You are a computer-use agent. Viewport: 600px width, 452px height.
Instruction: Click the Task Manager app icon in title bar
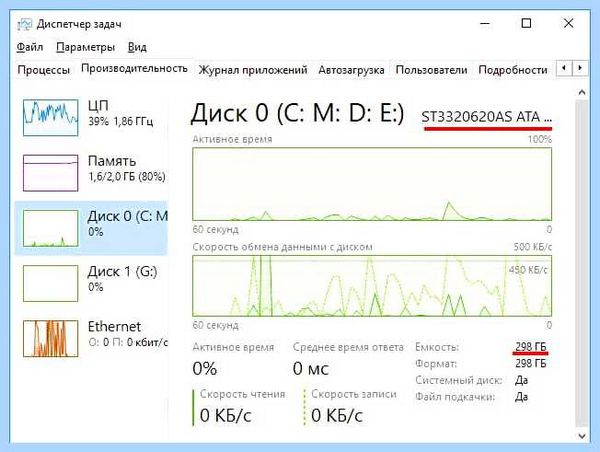(x=24, y=24)
